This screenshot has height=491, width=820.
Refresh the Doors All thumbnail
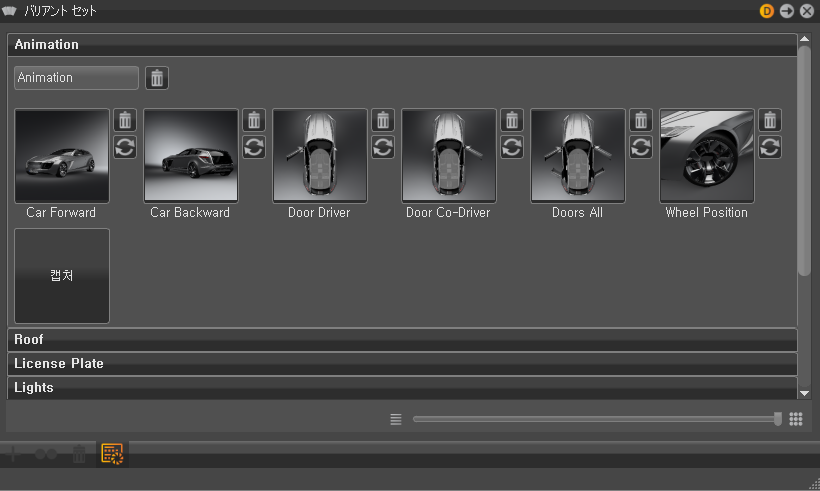click(x=641, y=147)
